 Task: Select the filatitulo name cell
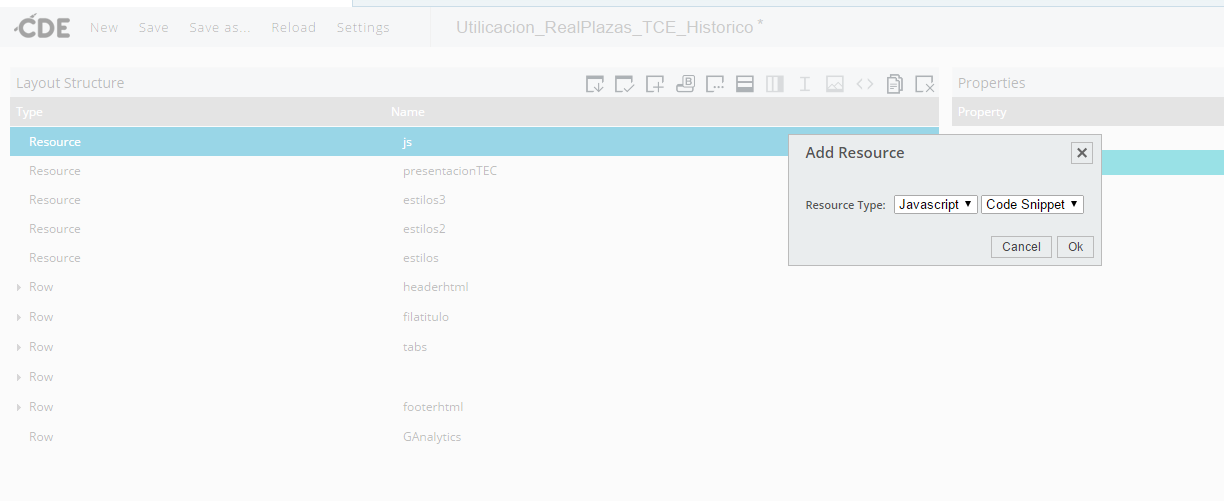tap(426, 317)
